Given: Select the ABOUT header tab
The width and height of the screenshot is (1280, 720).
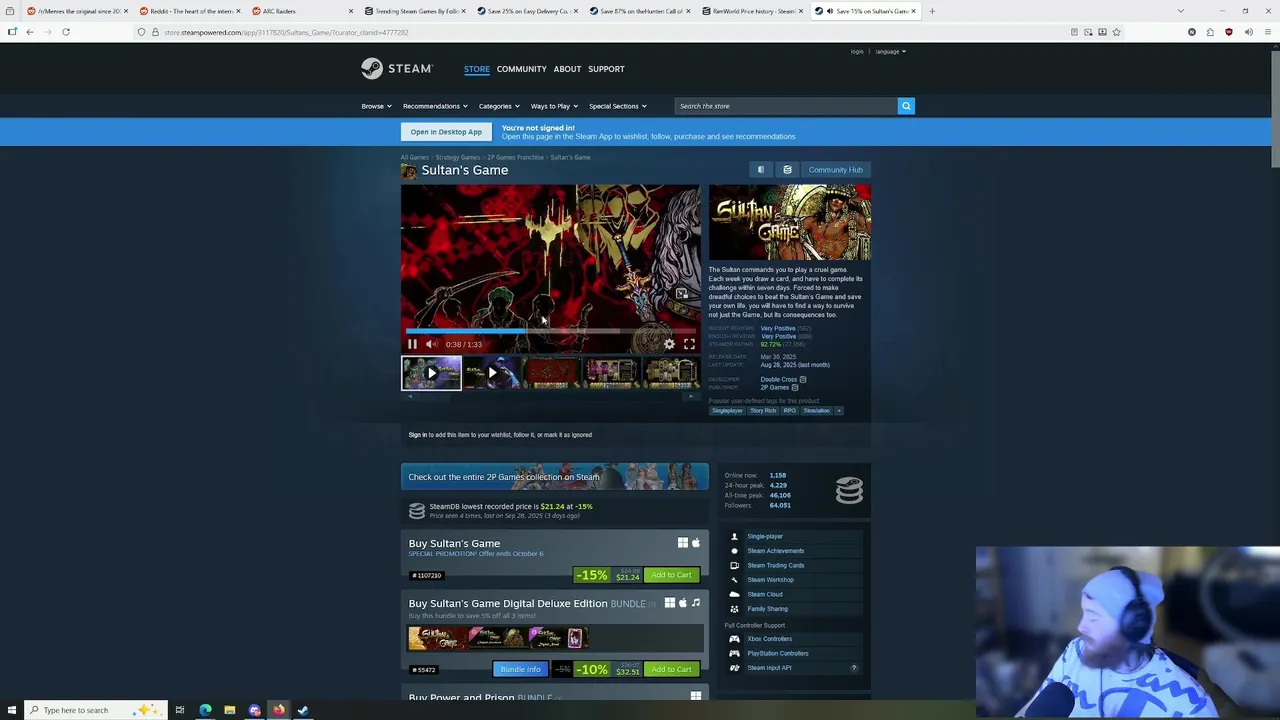Looking at the screenshot, I should point(567,69).
